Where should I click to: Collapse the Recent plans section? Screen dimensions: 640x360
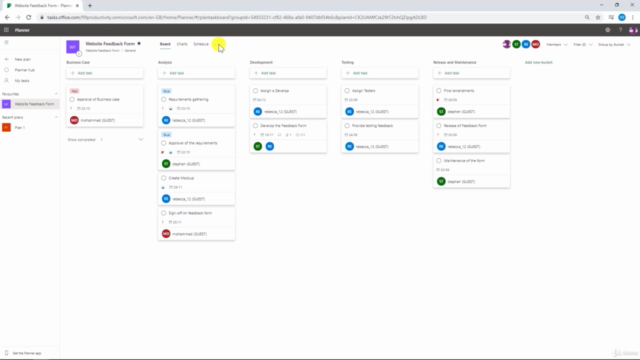(x=56, y=117)
